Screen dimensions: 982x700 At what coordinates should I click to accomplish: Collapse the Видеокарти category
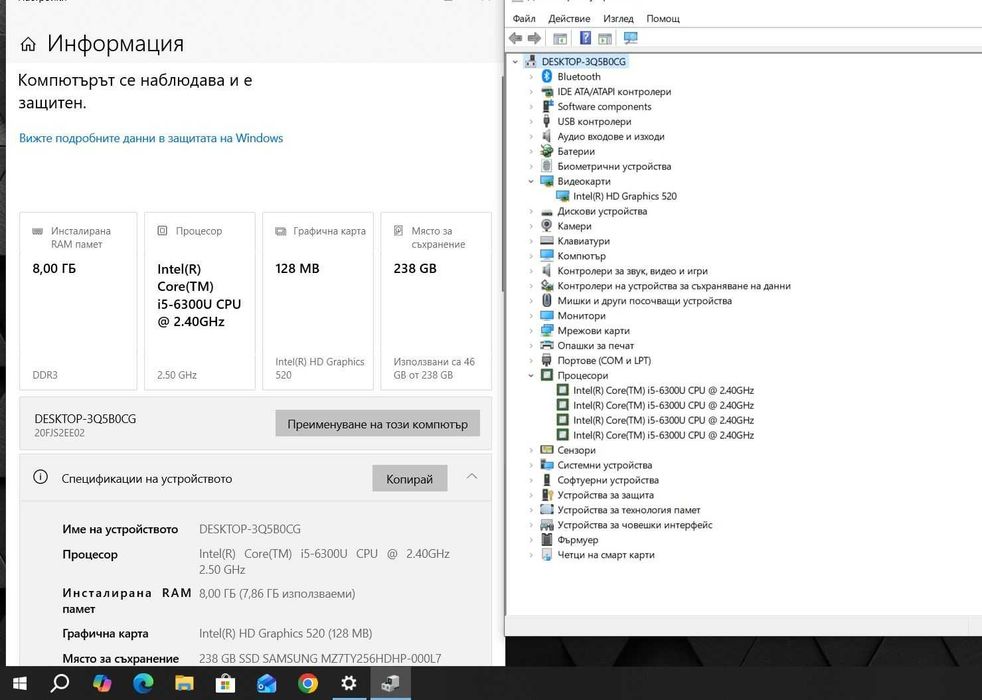(531, 181)
